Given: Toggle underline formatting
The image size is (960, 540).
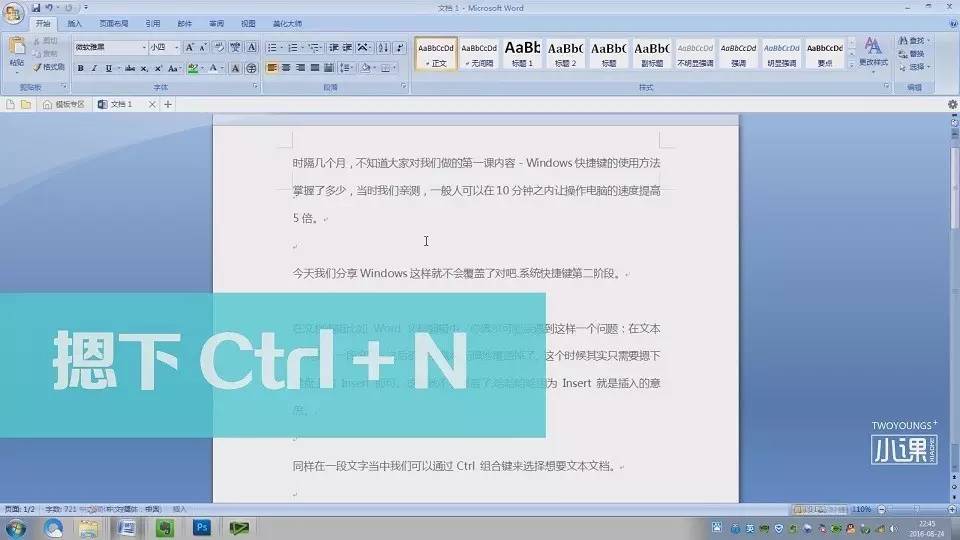Looking at the screenshot, I should [108, 69].
